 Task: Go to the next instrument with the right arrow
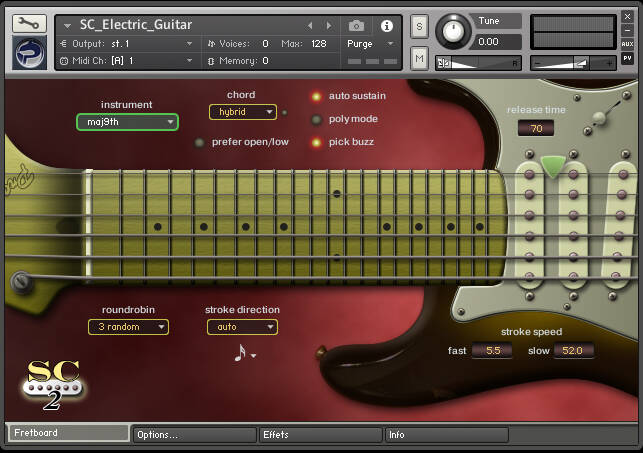pos(329,26)
